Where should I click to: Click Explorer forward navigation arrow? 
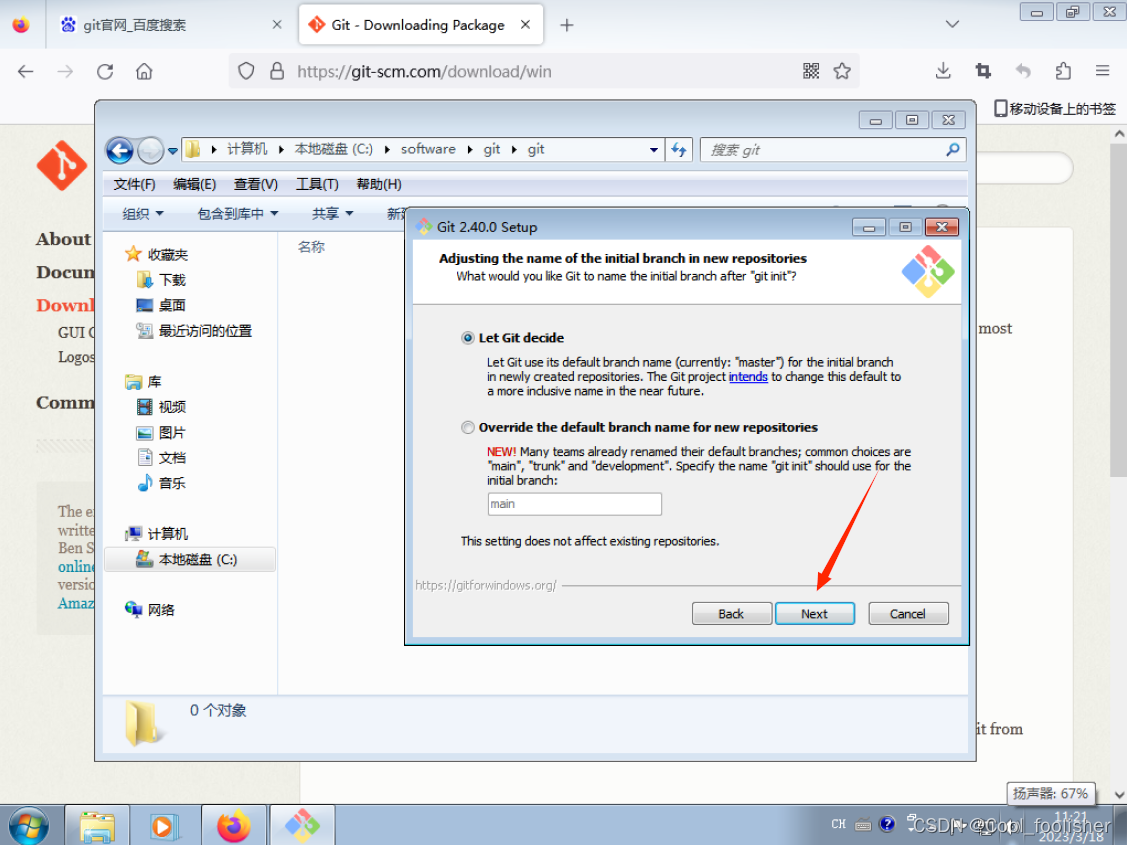pyautogui.click(x=150, y=150)
